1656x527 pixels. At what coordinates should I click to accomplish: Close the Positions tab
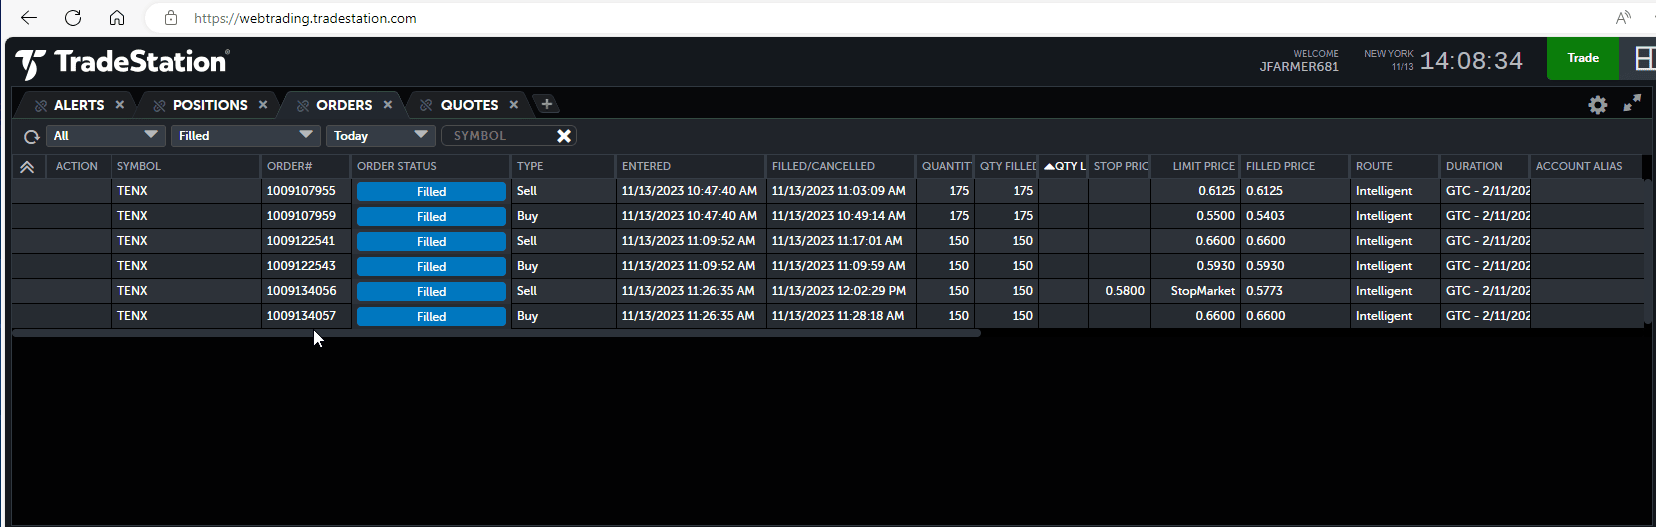[263, 105]
